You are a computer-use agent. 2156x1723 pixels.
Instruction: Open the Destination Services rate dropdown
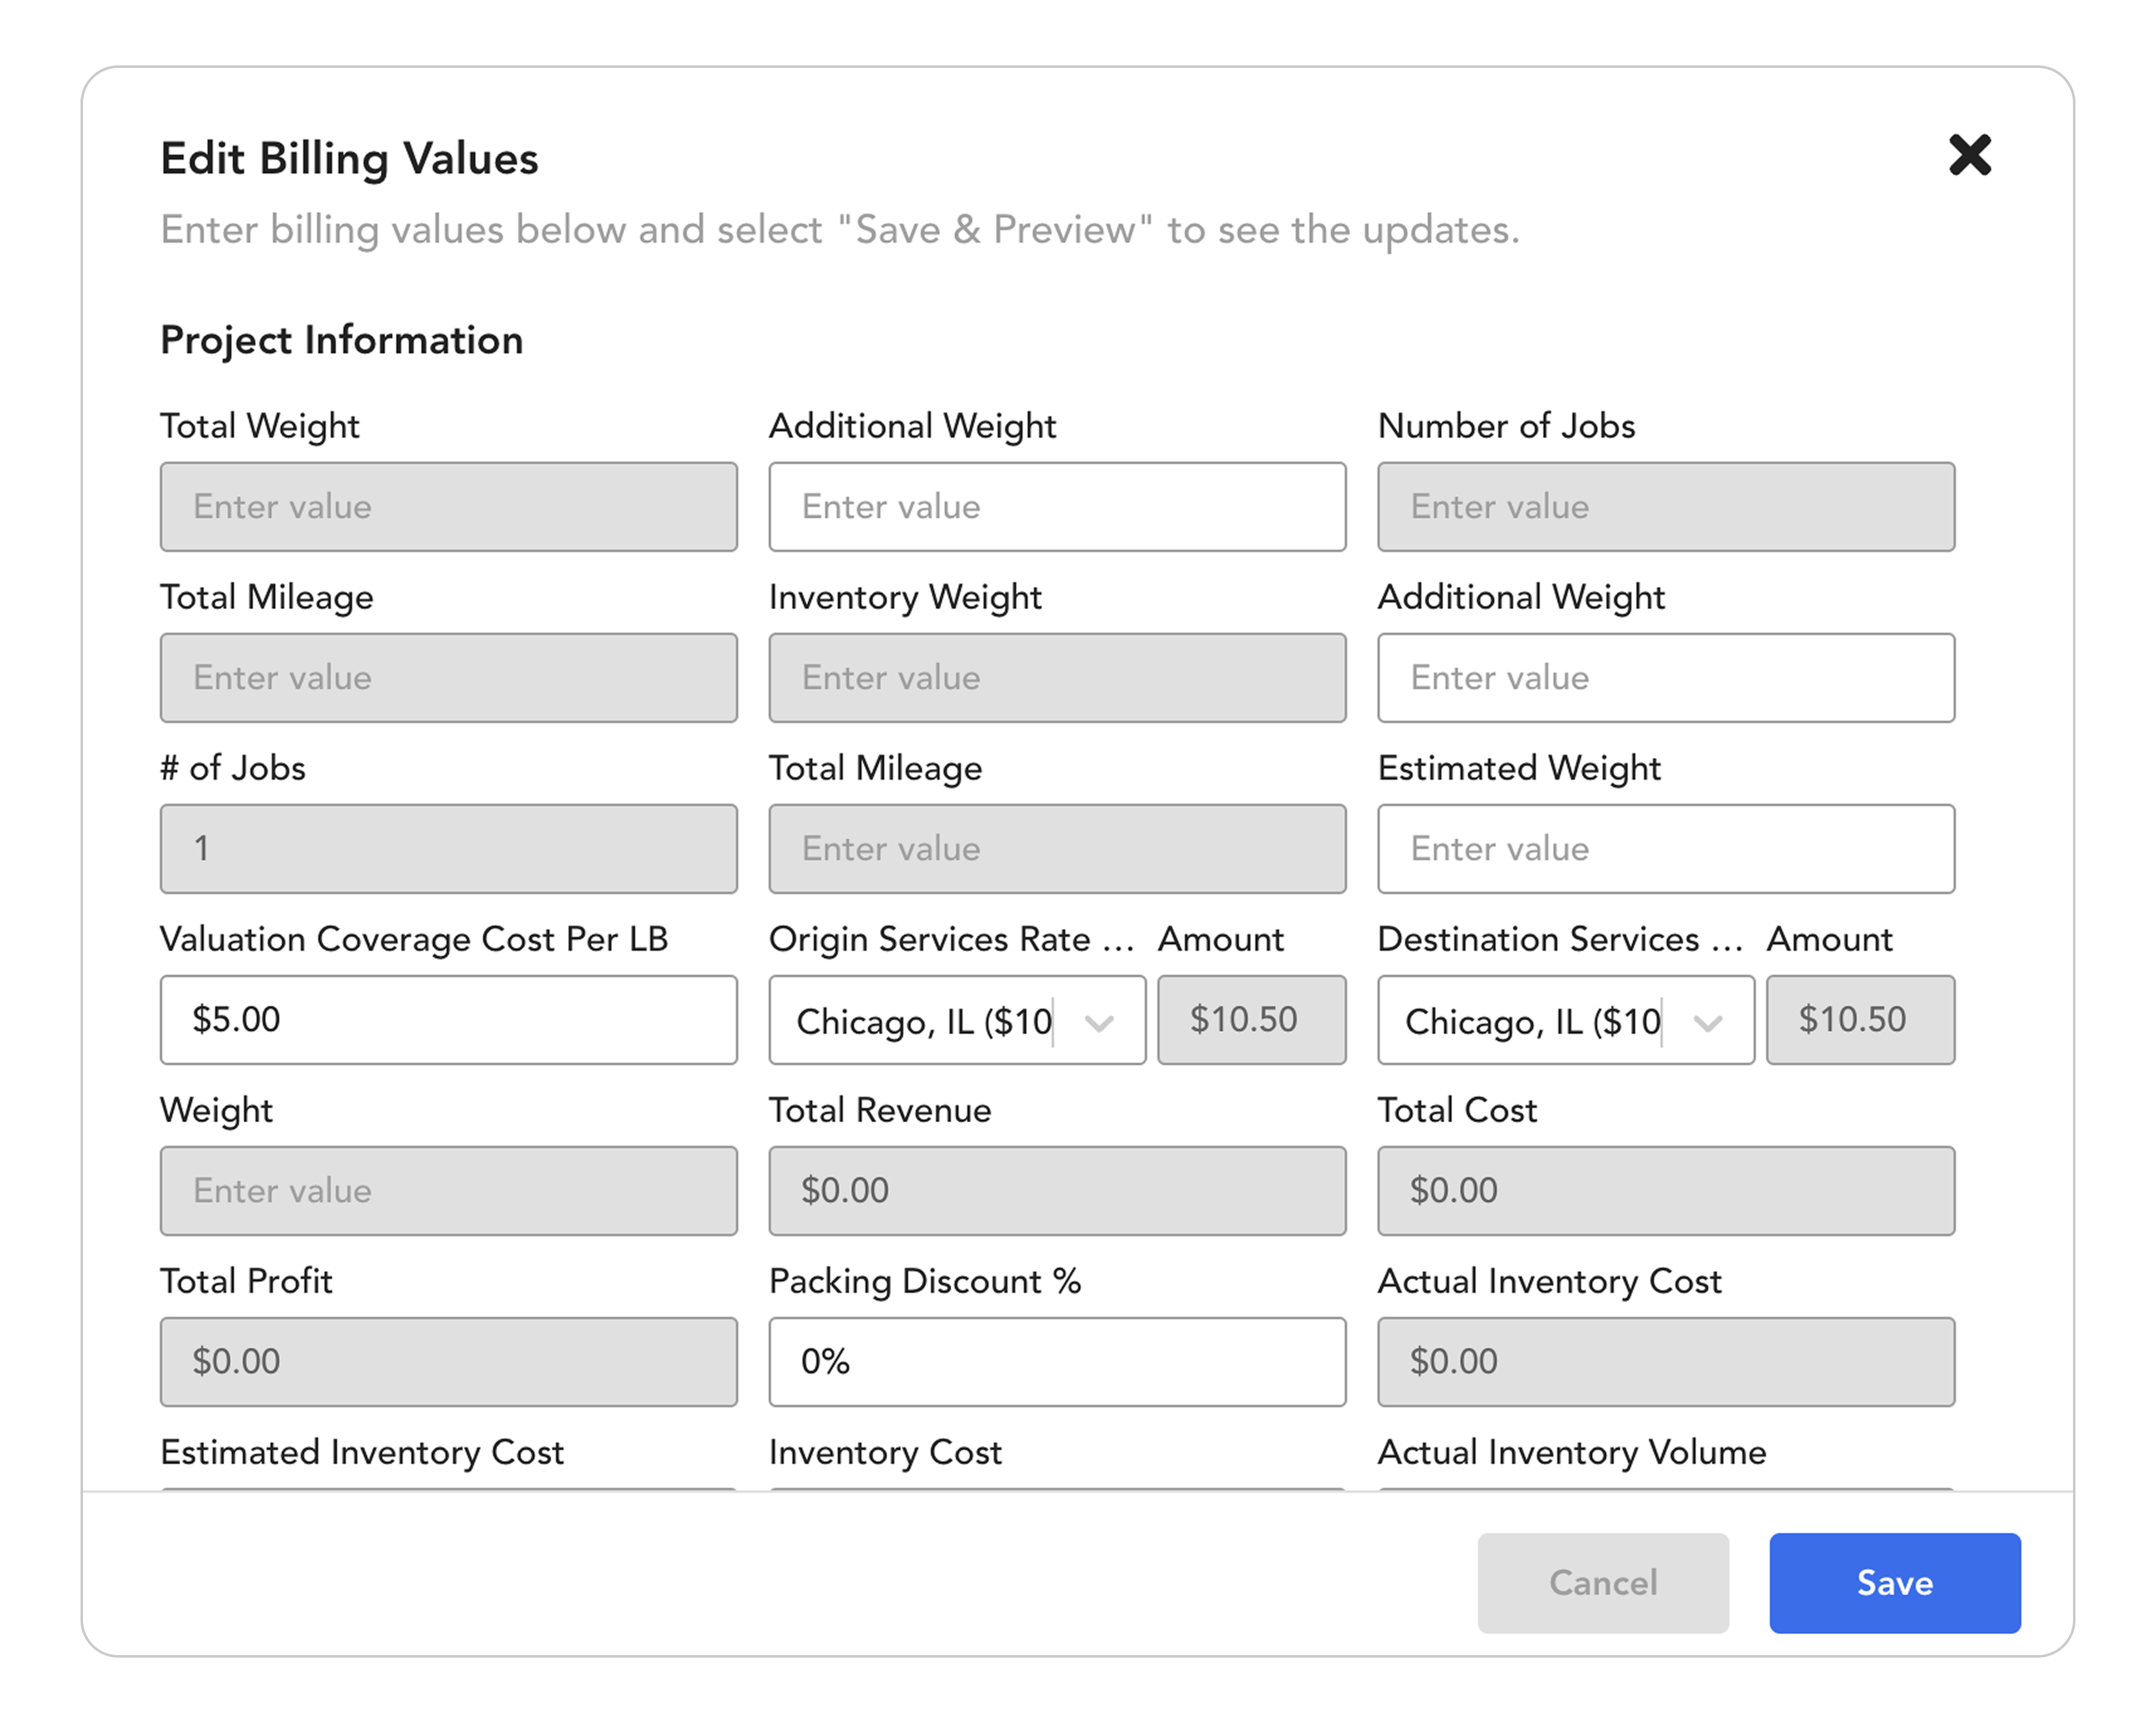point(1534,1020)
